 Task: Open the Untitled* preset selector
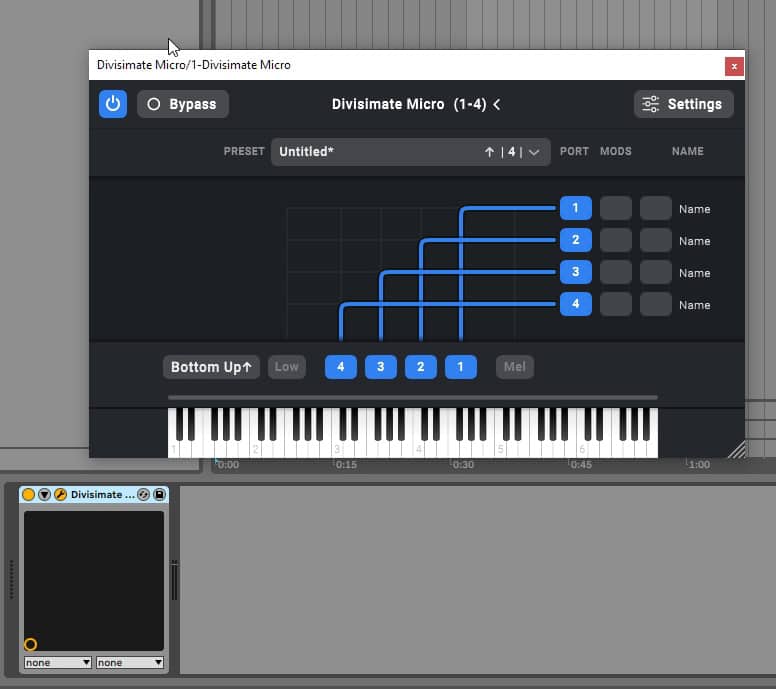pos(410,151)
